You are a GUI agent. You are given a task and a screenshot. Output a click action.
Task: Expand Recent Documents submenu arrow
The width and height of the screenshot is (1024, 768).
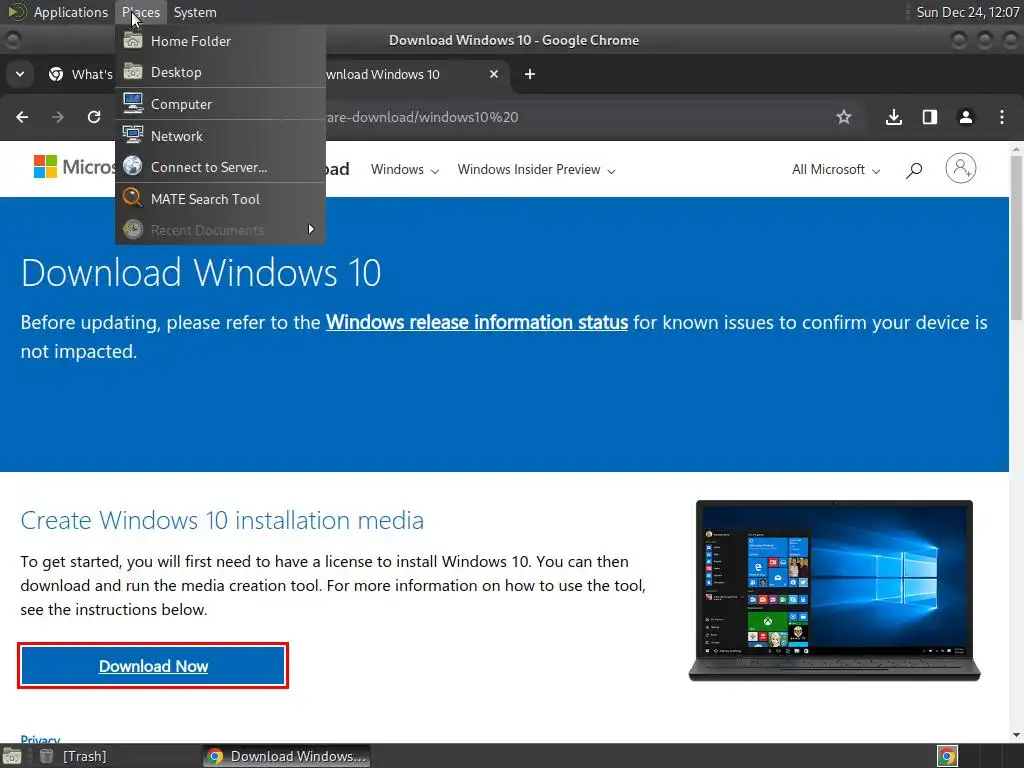coord(311,229)
